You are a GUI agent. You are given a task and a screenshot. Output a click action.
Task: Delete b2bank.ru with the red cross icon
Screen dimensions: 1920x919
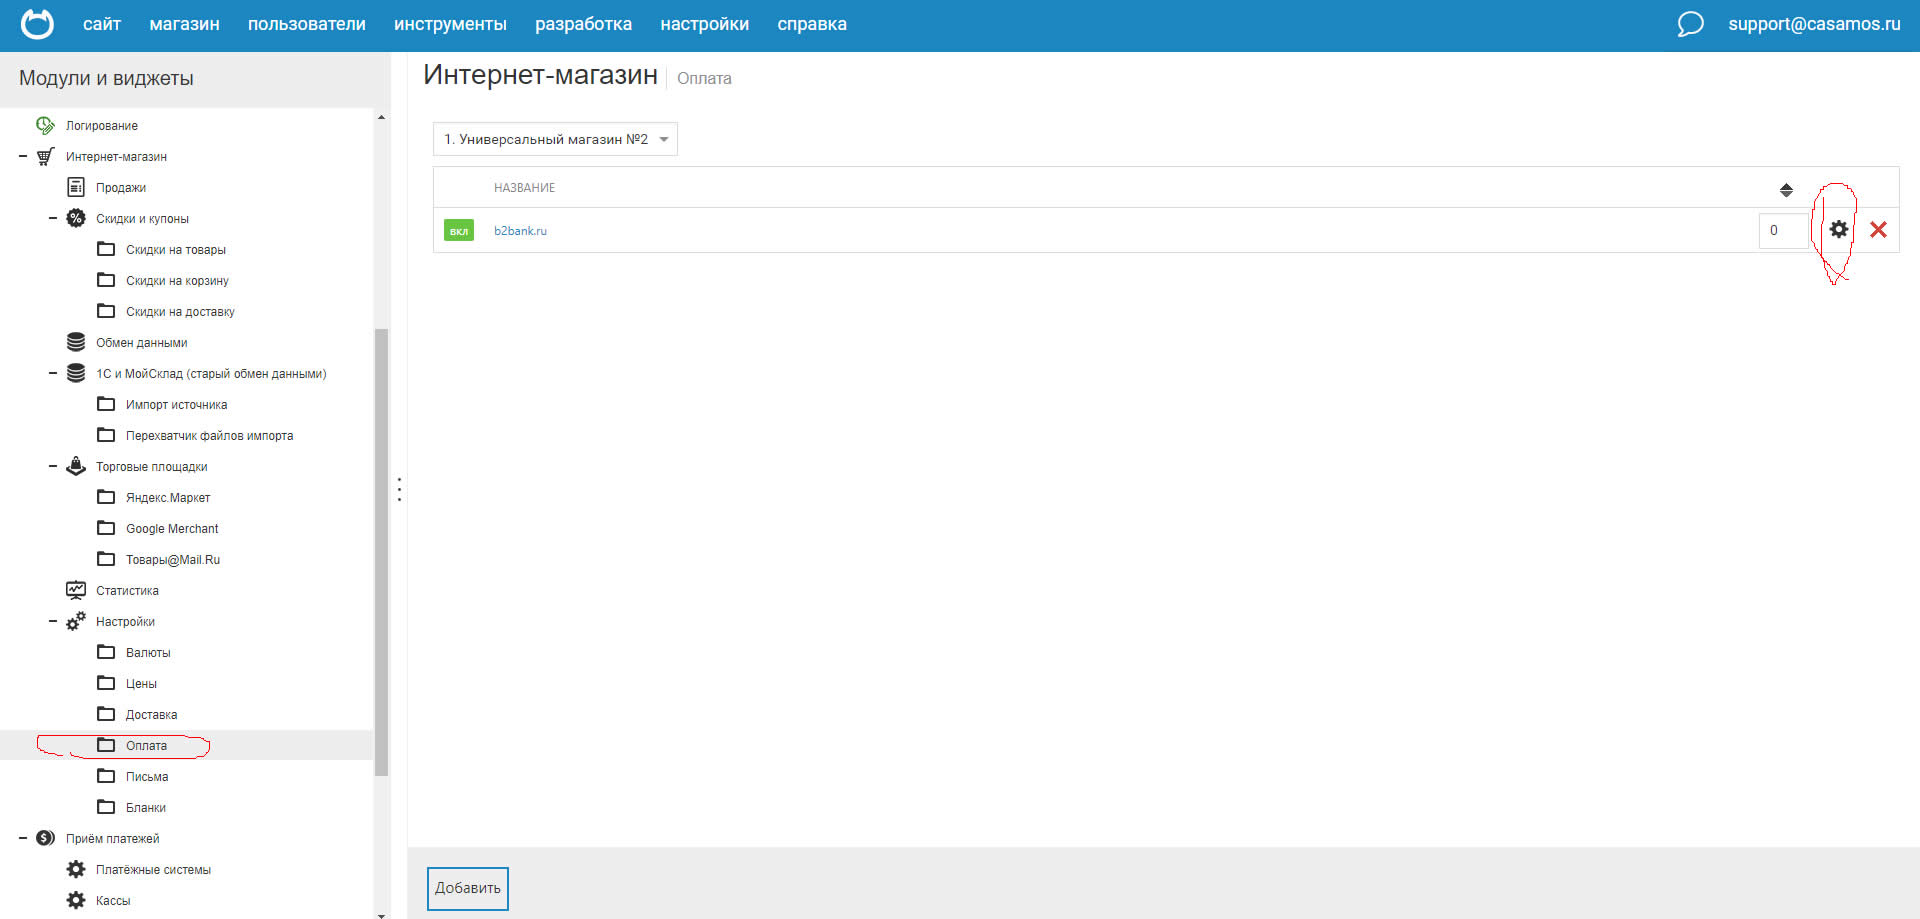tap(1878, 230)
